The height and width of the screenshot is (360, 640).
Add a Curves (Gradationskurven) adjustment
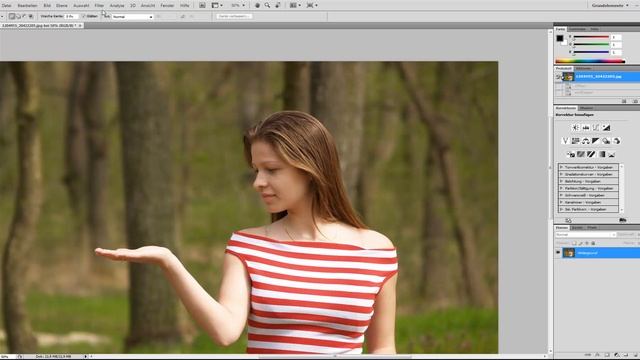pos(596,128)
